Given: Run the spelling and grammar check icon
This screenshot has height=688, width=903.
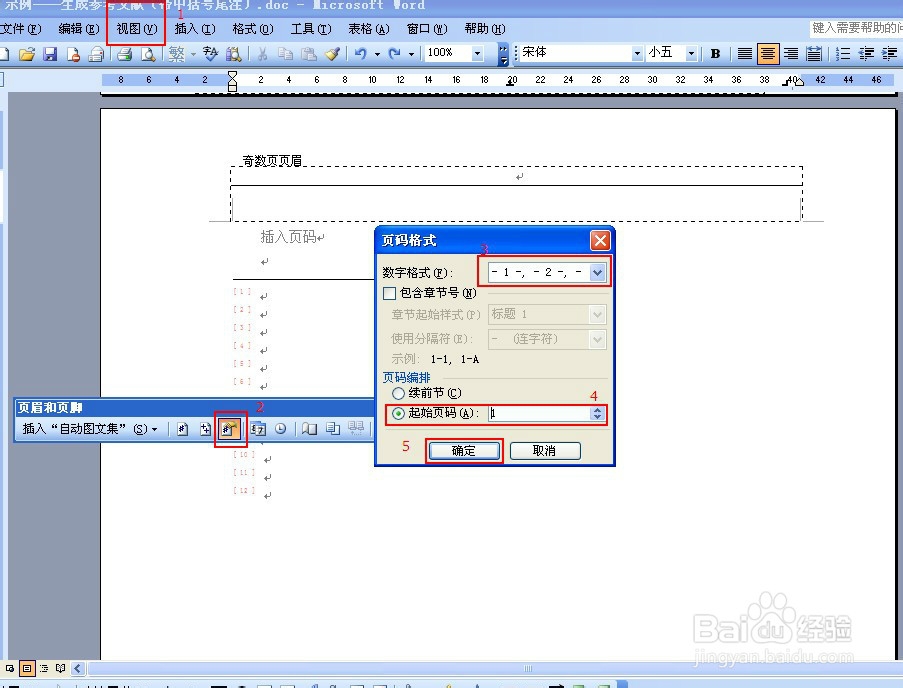Looking at the screenshot, I should pos(210,54).
